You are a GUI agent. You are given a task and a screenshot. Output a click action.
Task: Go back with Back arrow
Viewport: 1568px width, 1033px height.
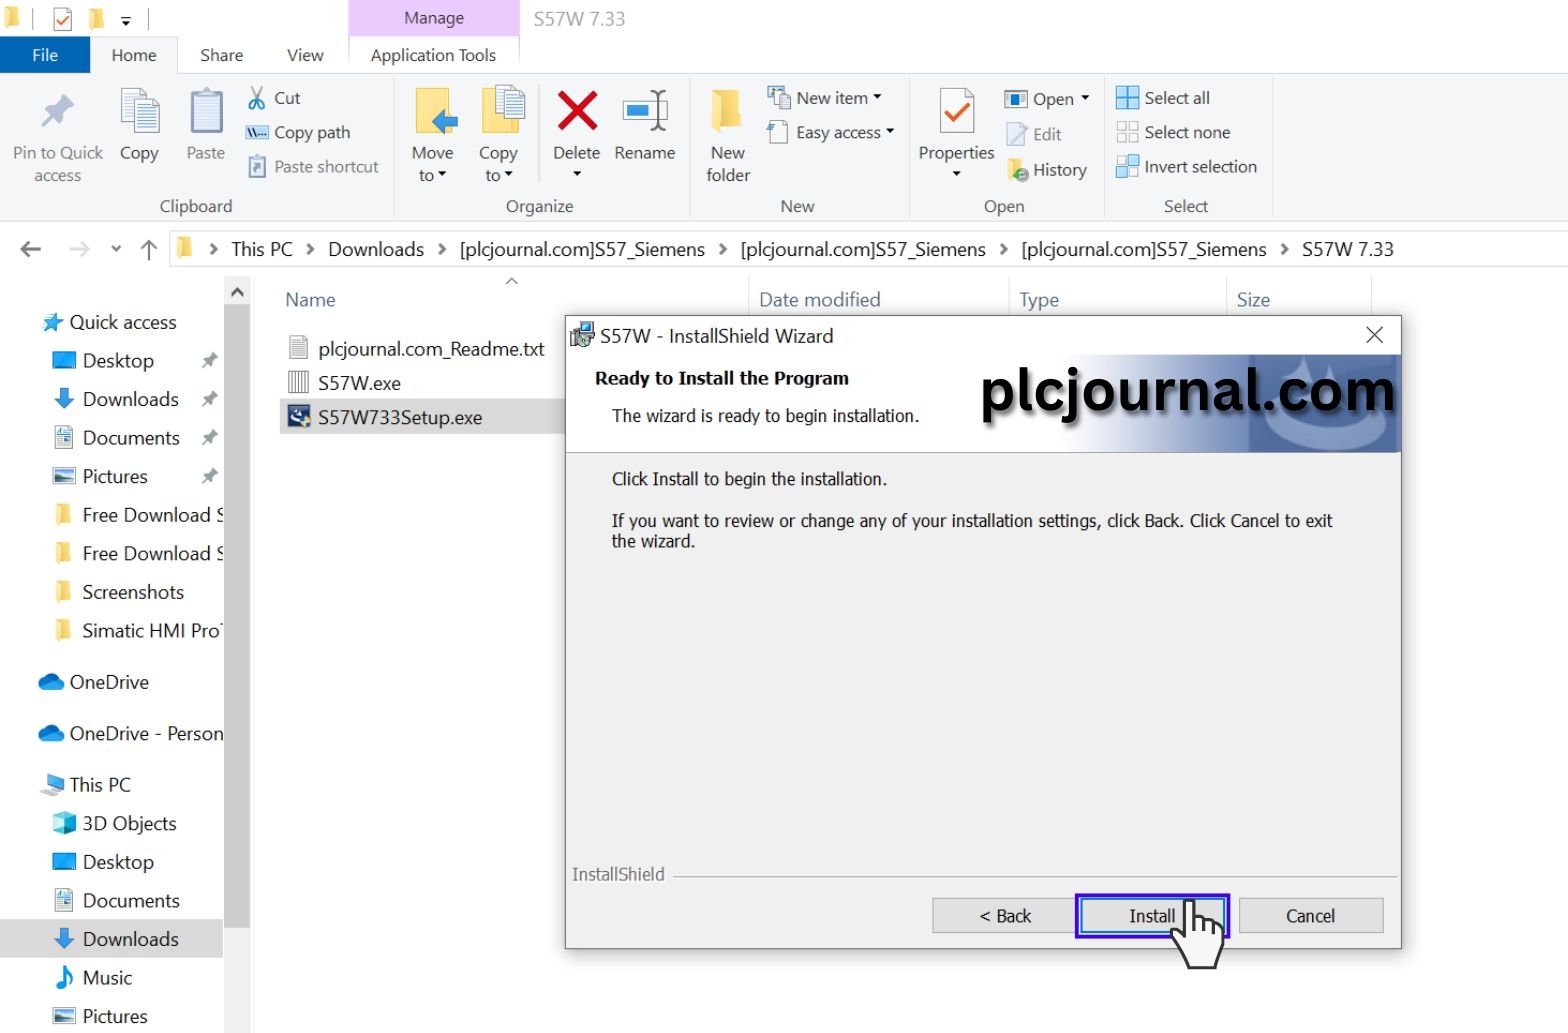[31, 249]
